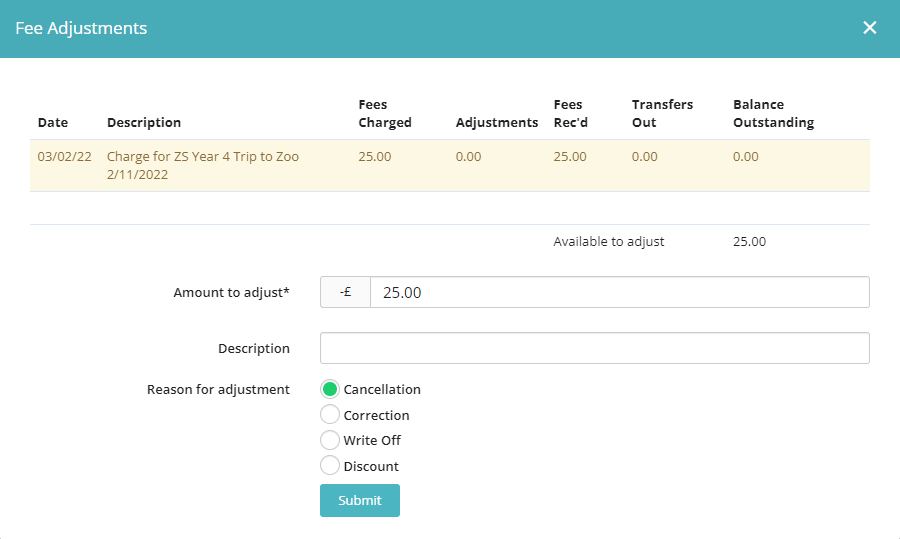Select the Write Off reason option

coord(330,440)
